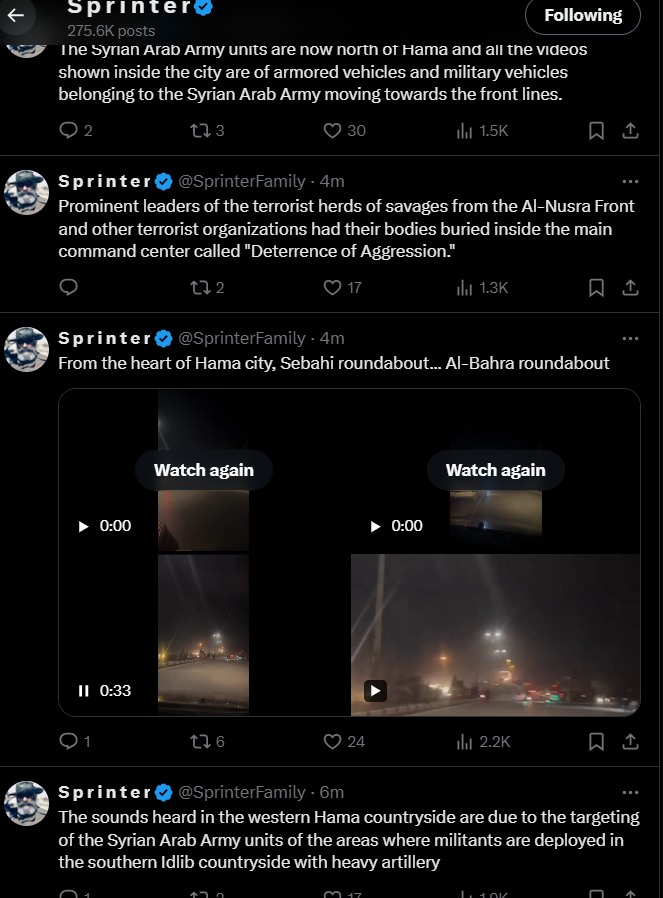Reply to the Hama city roundabout post
663x898 pixels.
(69, 741)
